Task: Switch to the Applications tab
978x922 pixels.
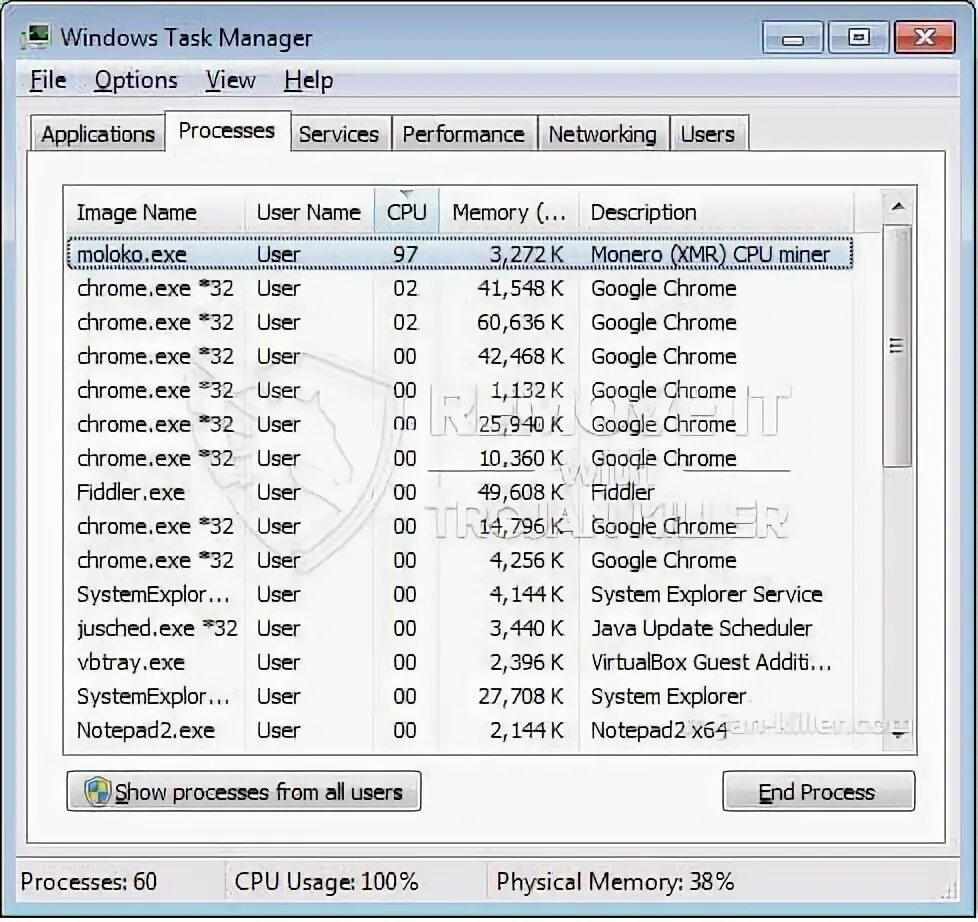Action: 98,133
